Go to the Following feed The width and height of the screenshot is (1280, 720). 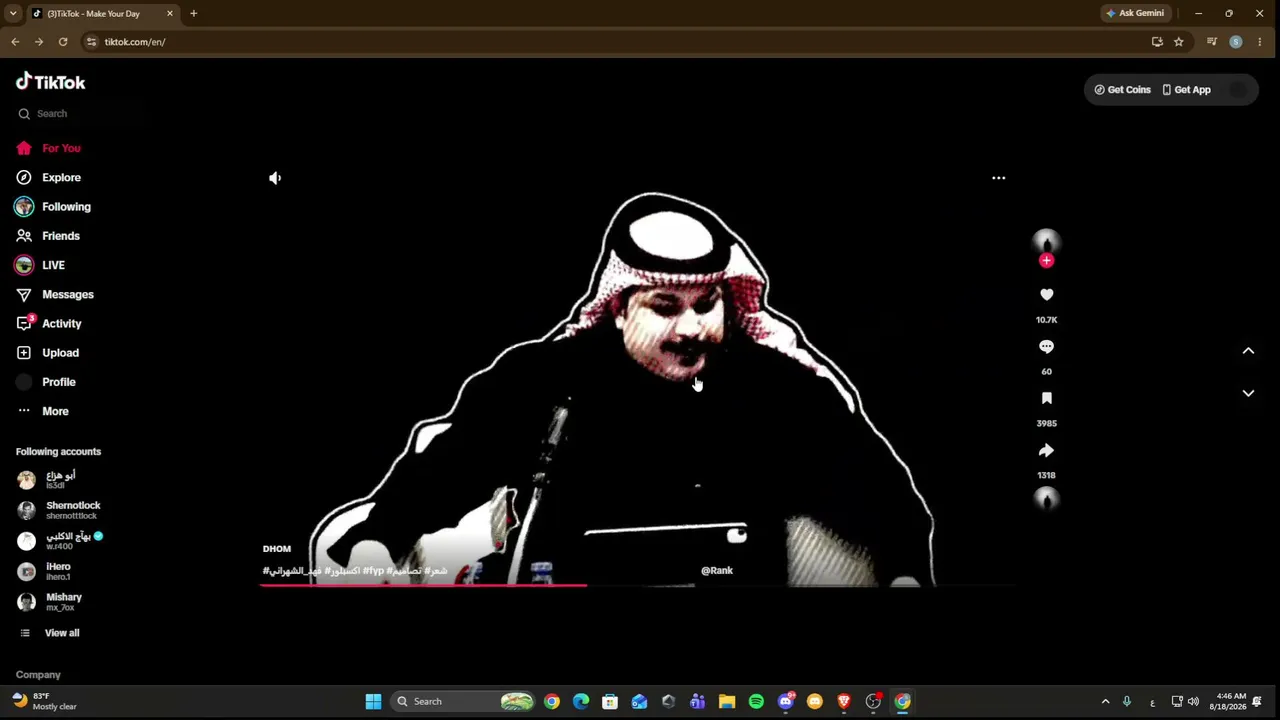coord(54,207)
